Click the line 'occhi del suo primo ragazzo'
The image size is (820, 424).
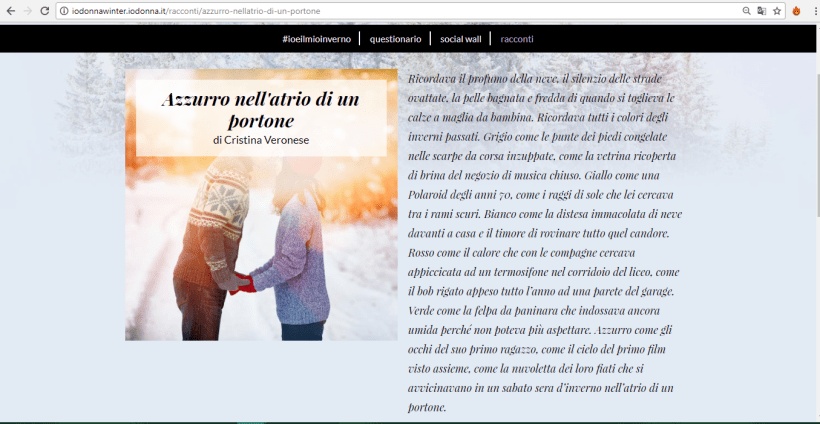point(537,349)
